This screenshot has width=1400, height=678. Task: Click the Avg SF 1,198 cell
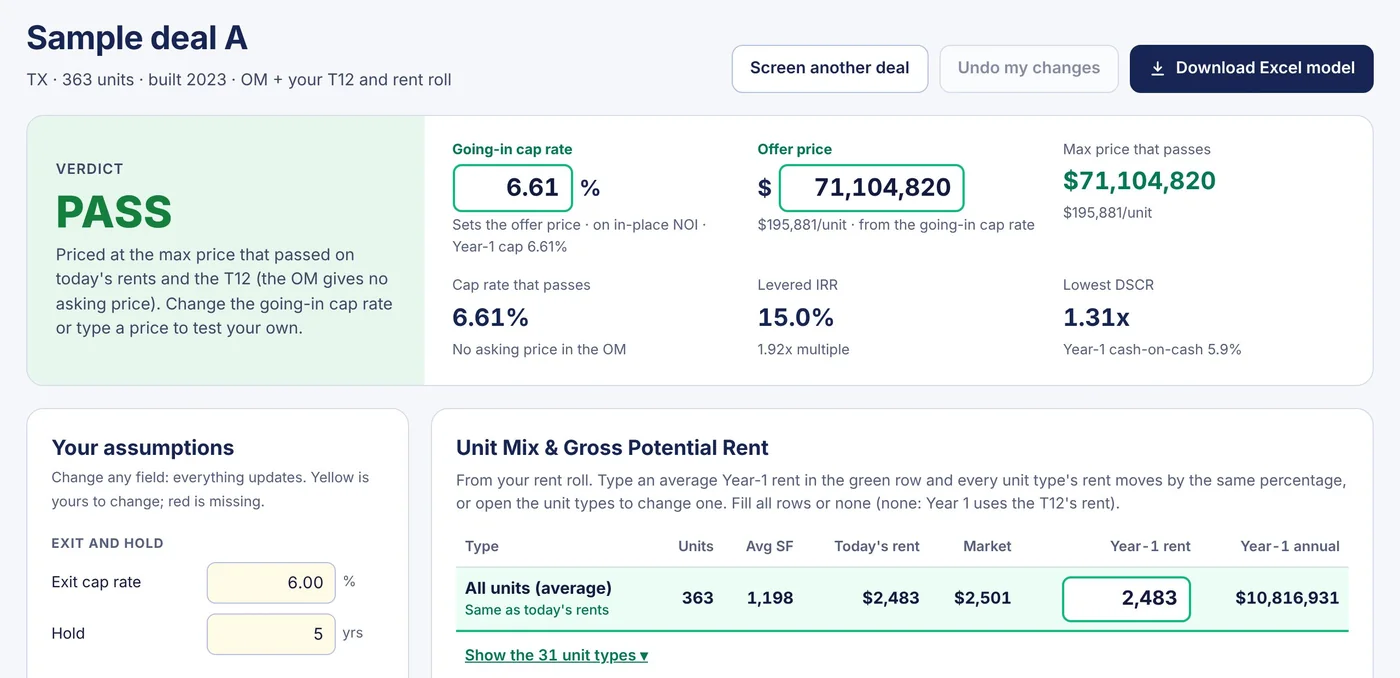point(770,598)
